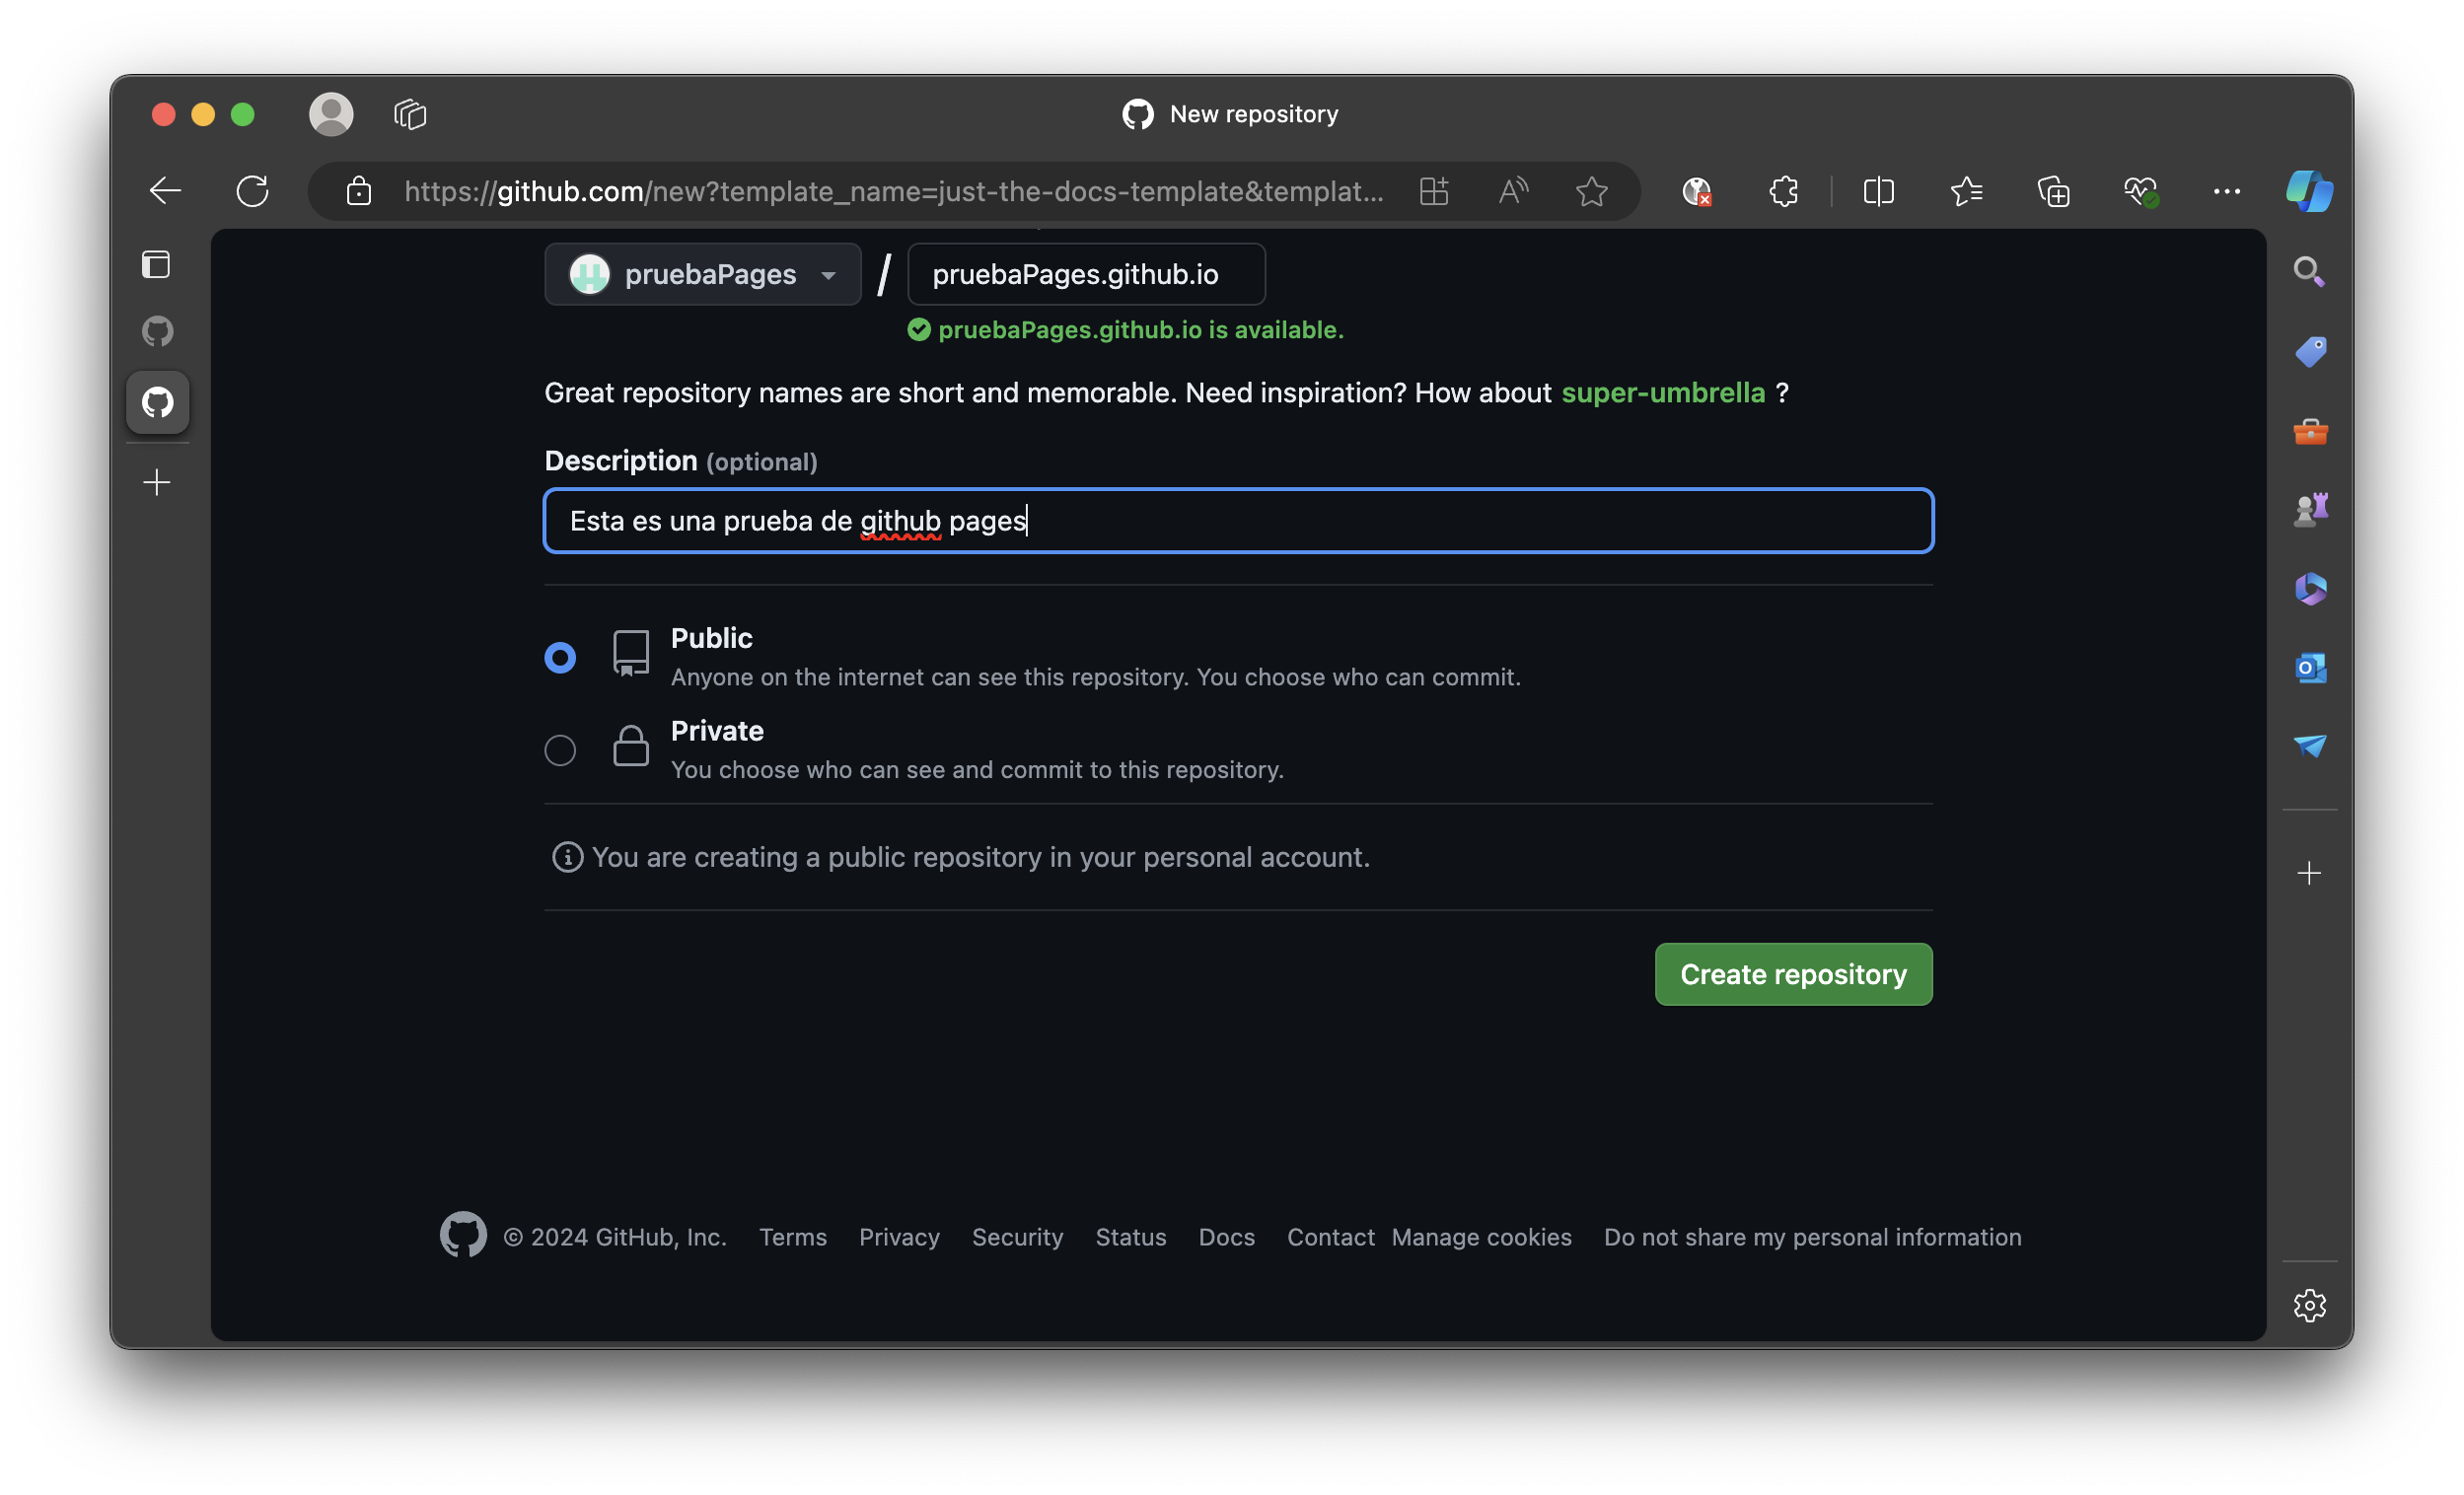Open sidebar Shopping tag icon
2464x1495 pixels.
pos(2310,351)
